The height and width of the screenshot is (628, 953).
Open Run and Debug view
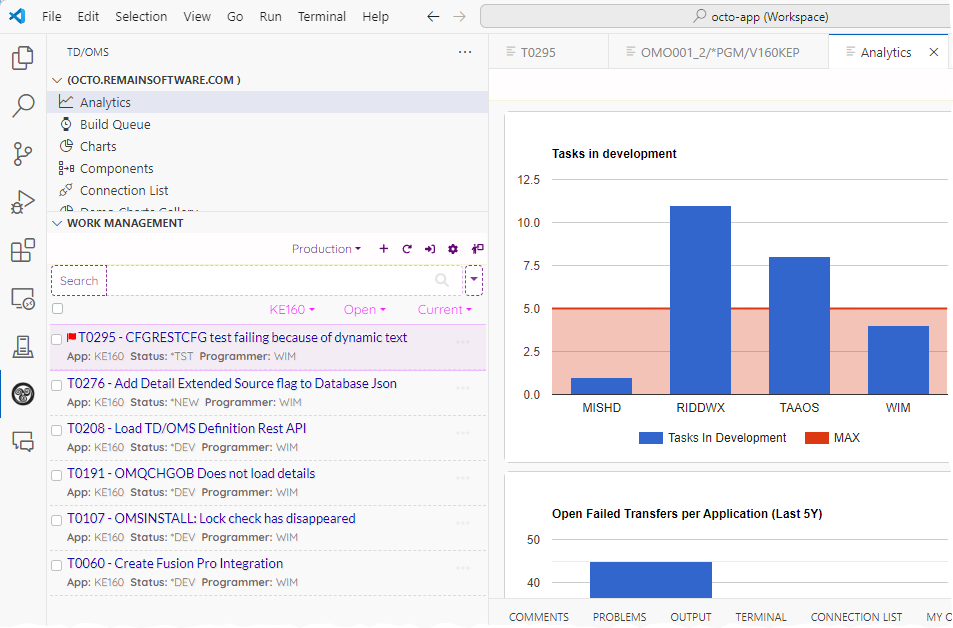point(22,202)
